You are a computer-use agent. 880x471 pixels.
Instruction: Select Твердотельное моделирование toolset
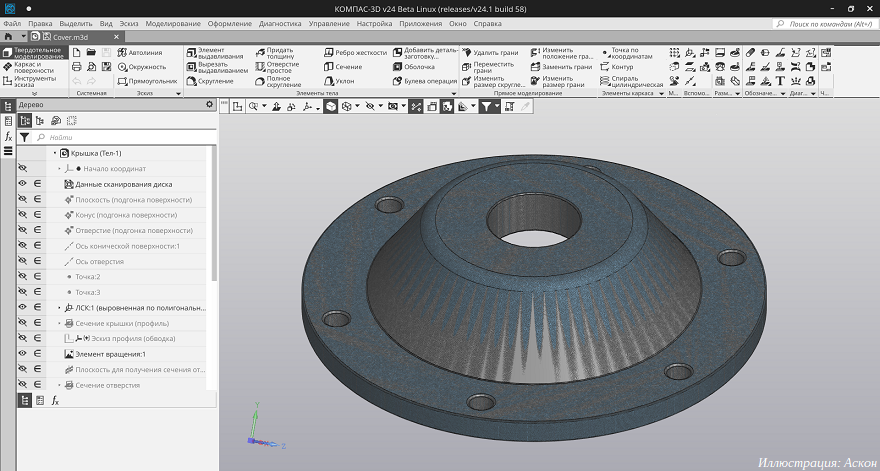coord(36,52)
